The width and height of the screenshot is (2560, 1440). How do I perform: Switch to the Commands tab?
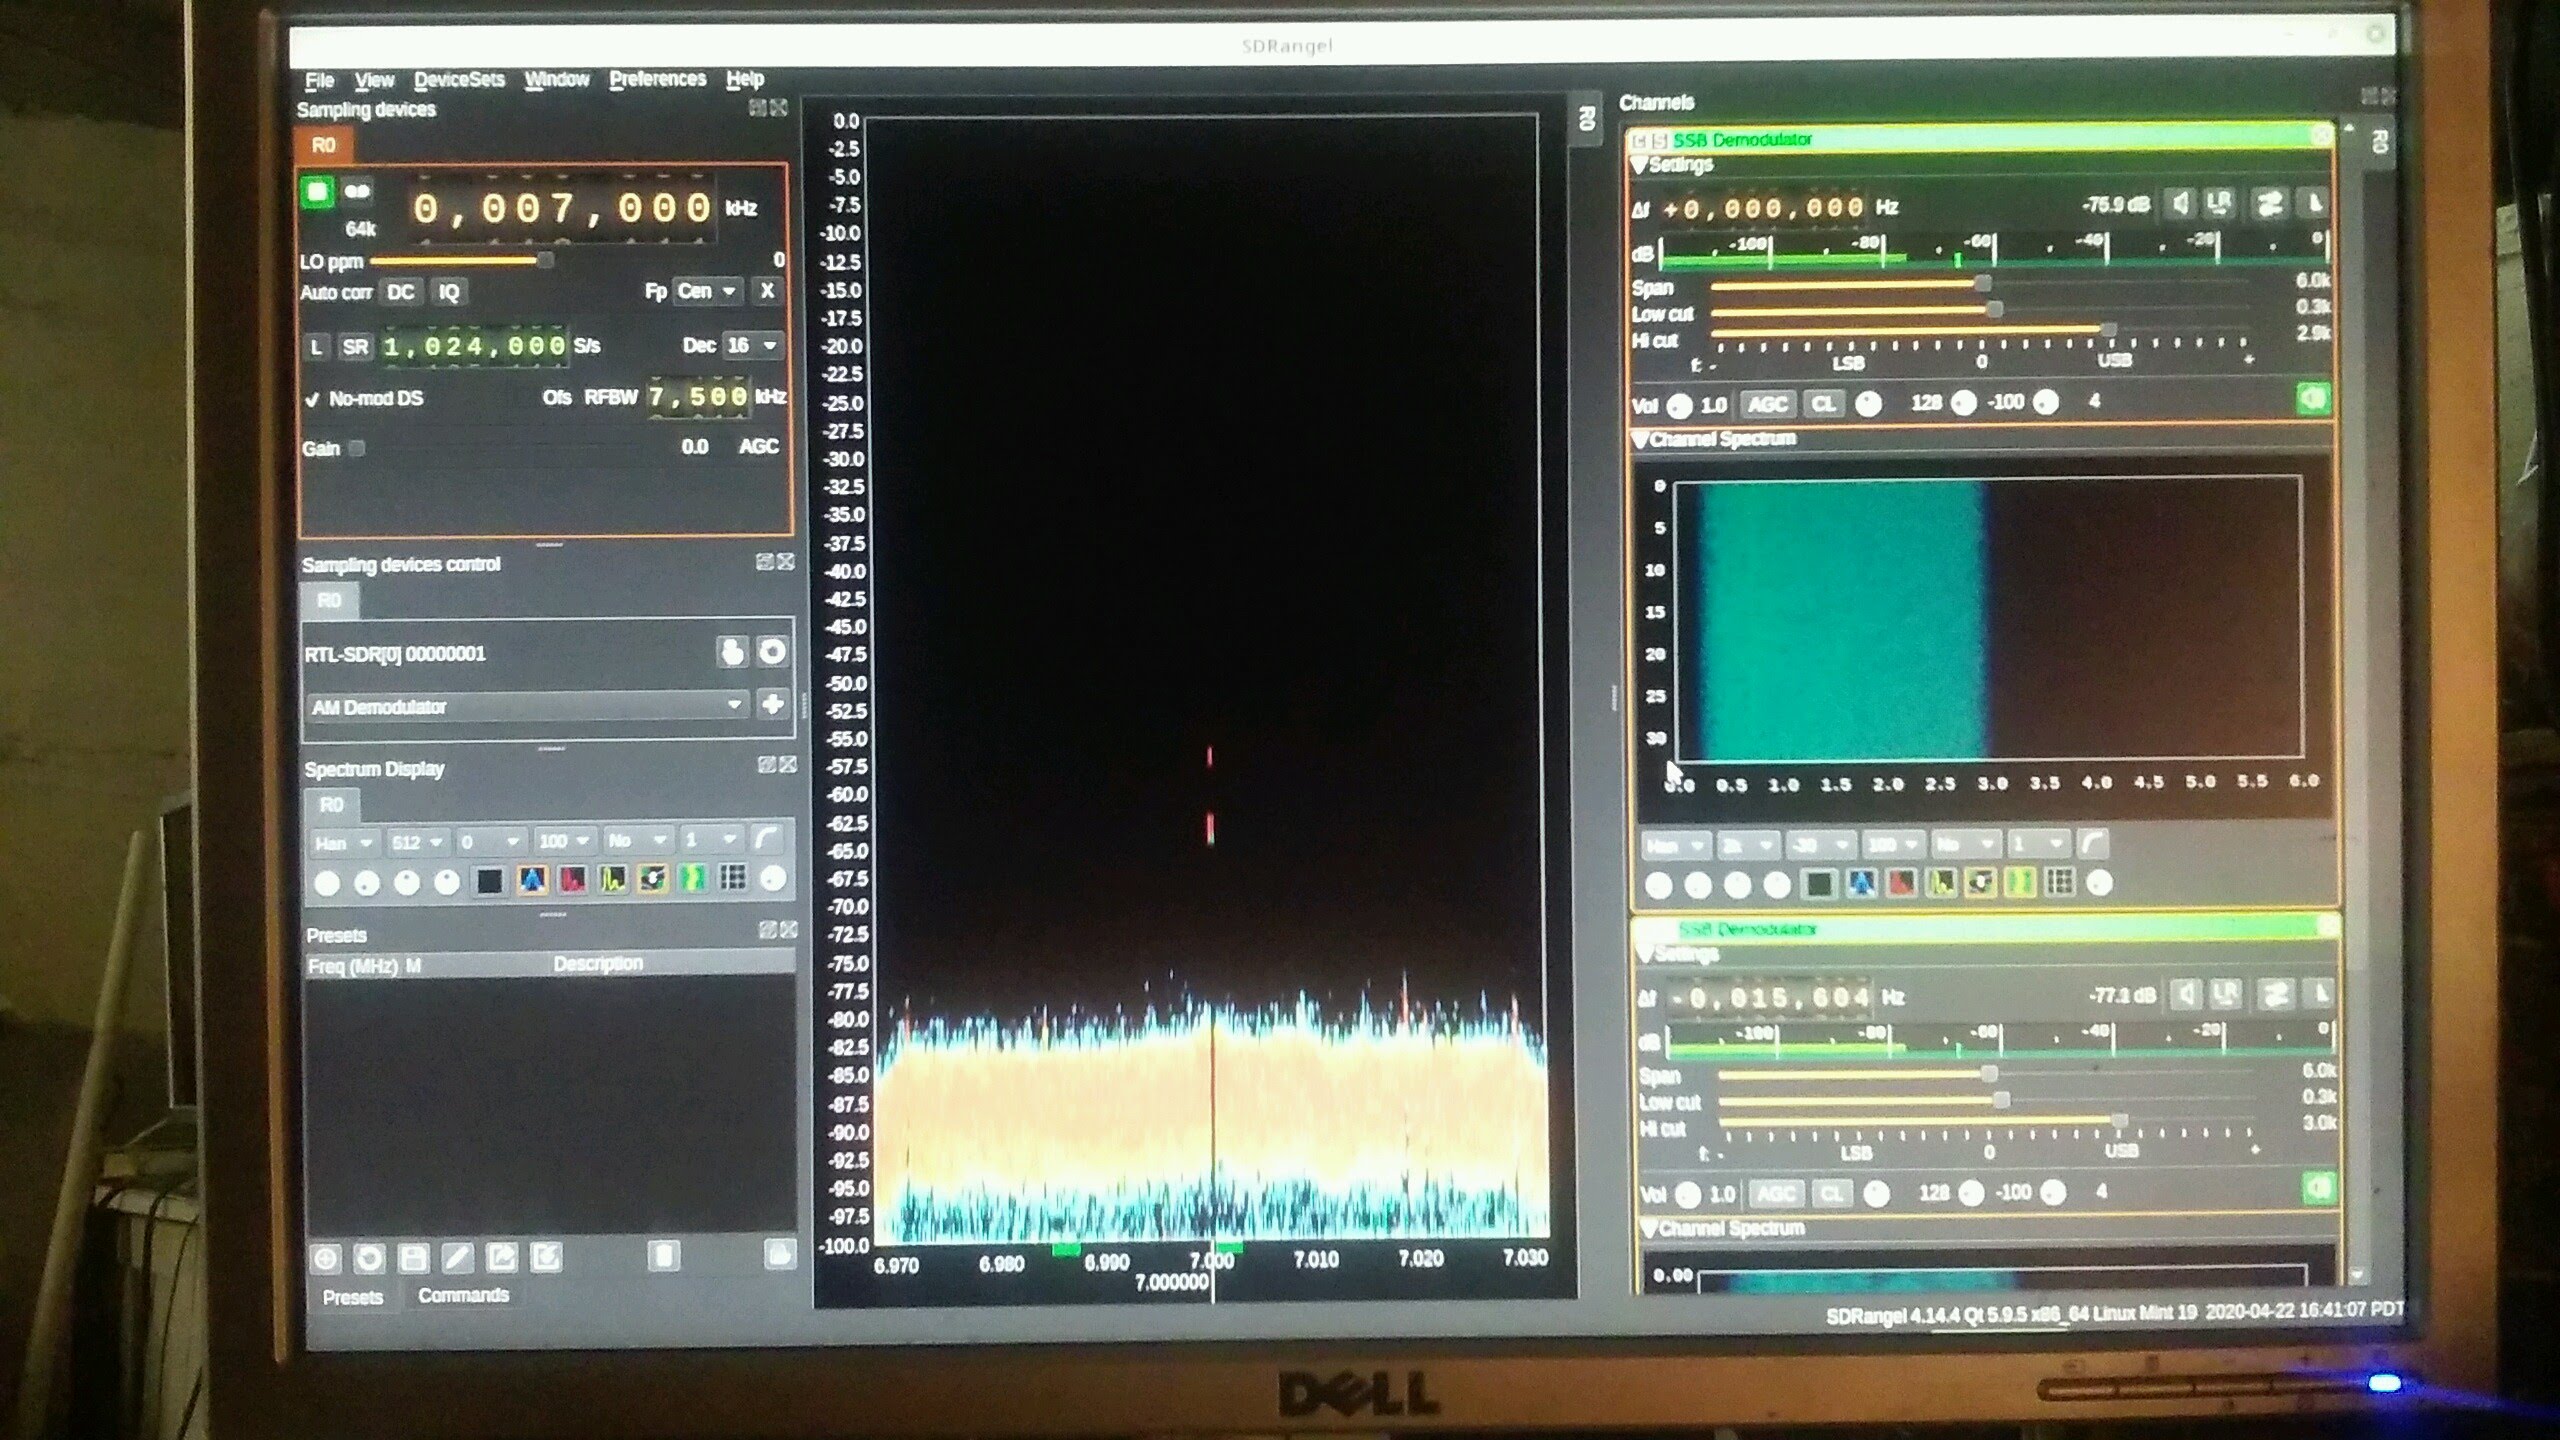(x=463, y=1296)
